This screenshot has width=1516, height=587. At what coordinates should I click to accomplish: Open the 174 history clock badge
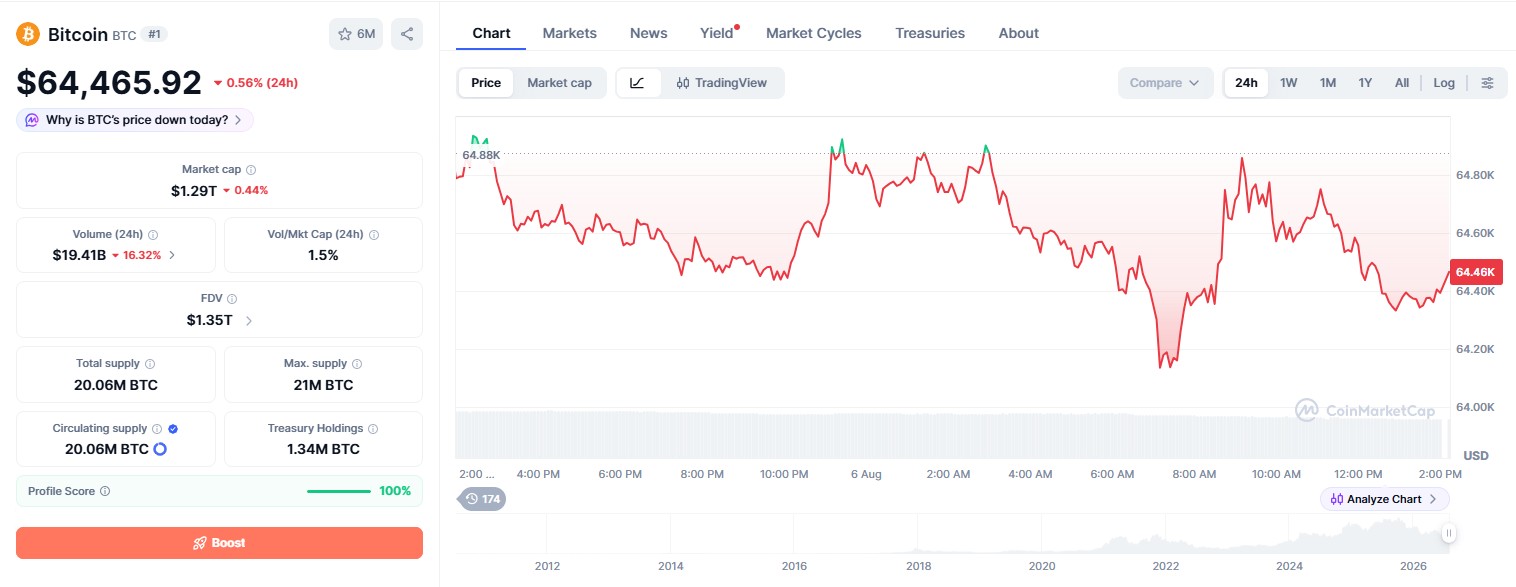(x=482, y=498)
